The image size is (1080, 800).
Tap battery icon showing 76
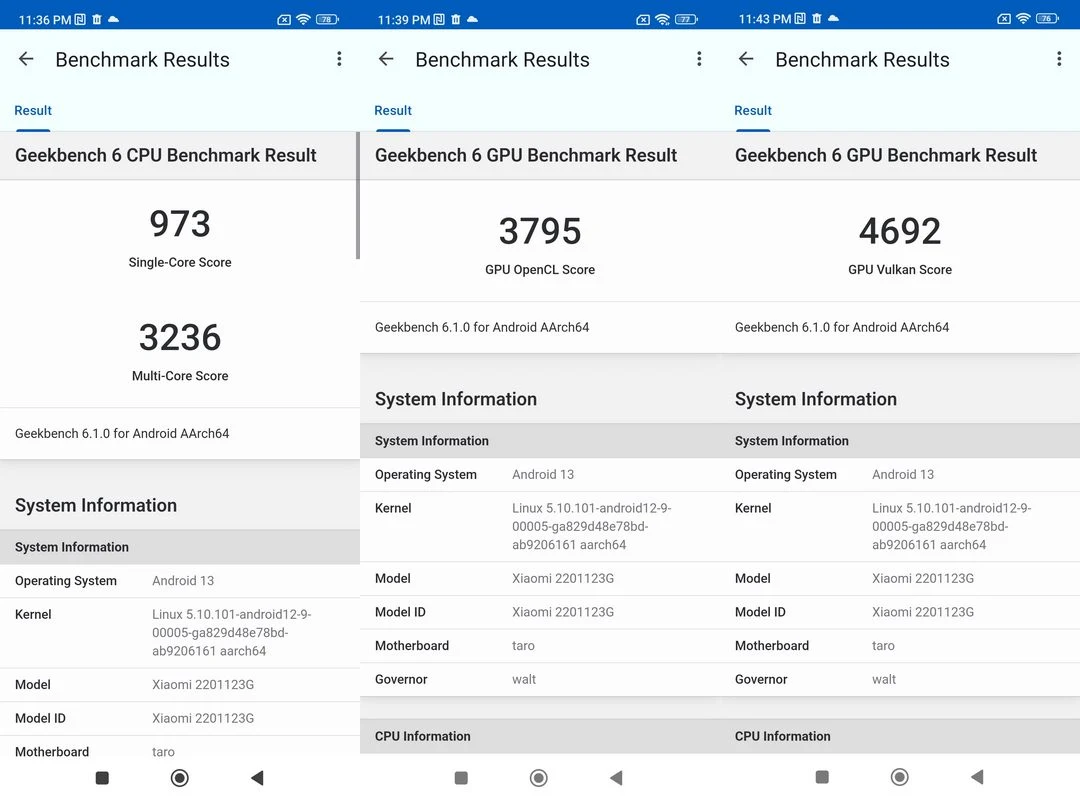(1047, 19)
